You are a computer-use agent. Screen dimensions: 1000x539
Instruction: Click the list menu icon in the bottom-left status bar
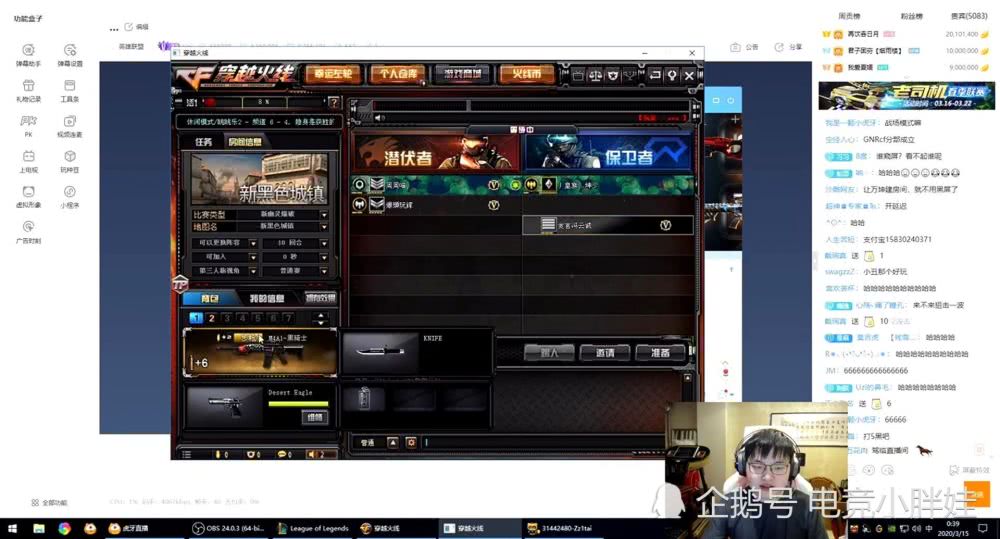click(187, 454)
